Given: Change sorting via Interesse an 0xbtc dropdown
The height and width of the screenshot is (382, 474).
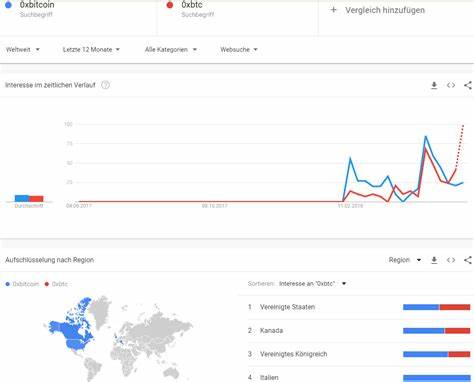Looking at the screenshot, I should pos(313,284).
